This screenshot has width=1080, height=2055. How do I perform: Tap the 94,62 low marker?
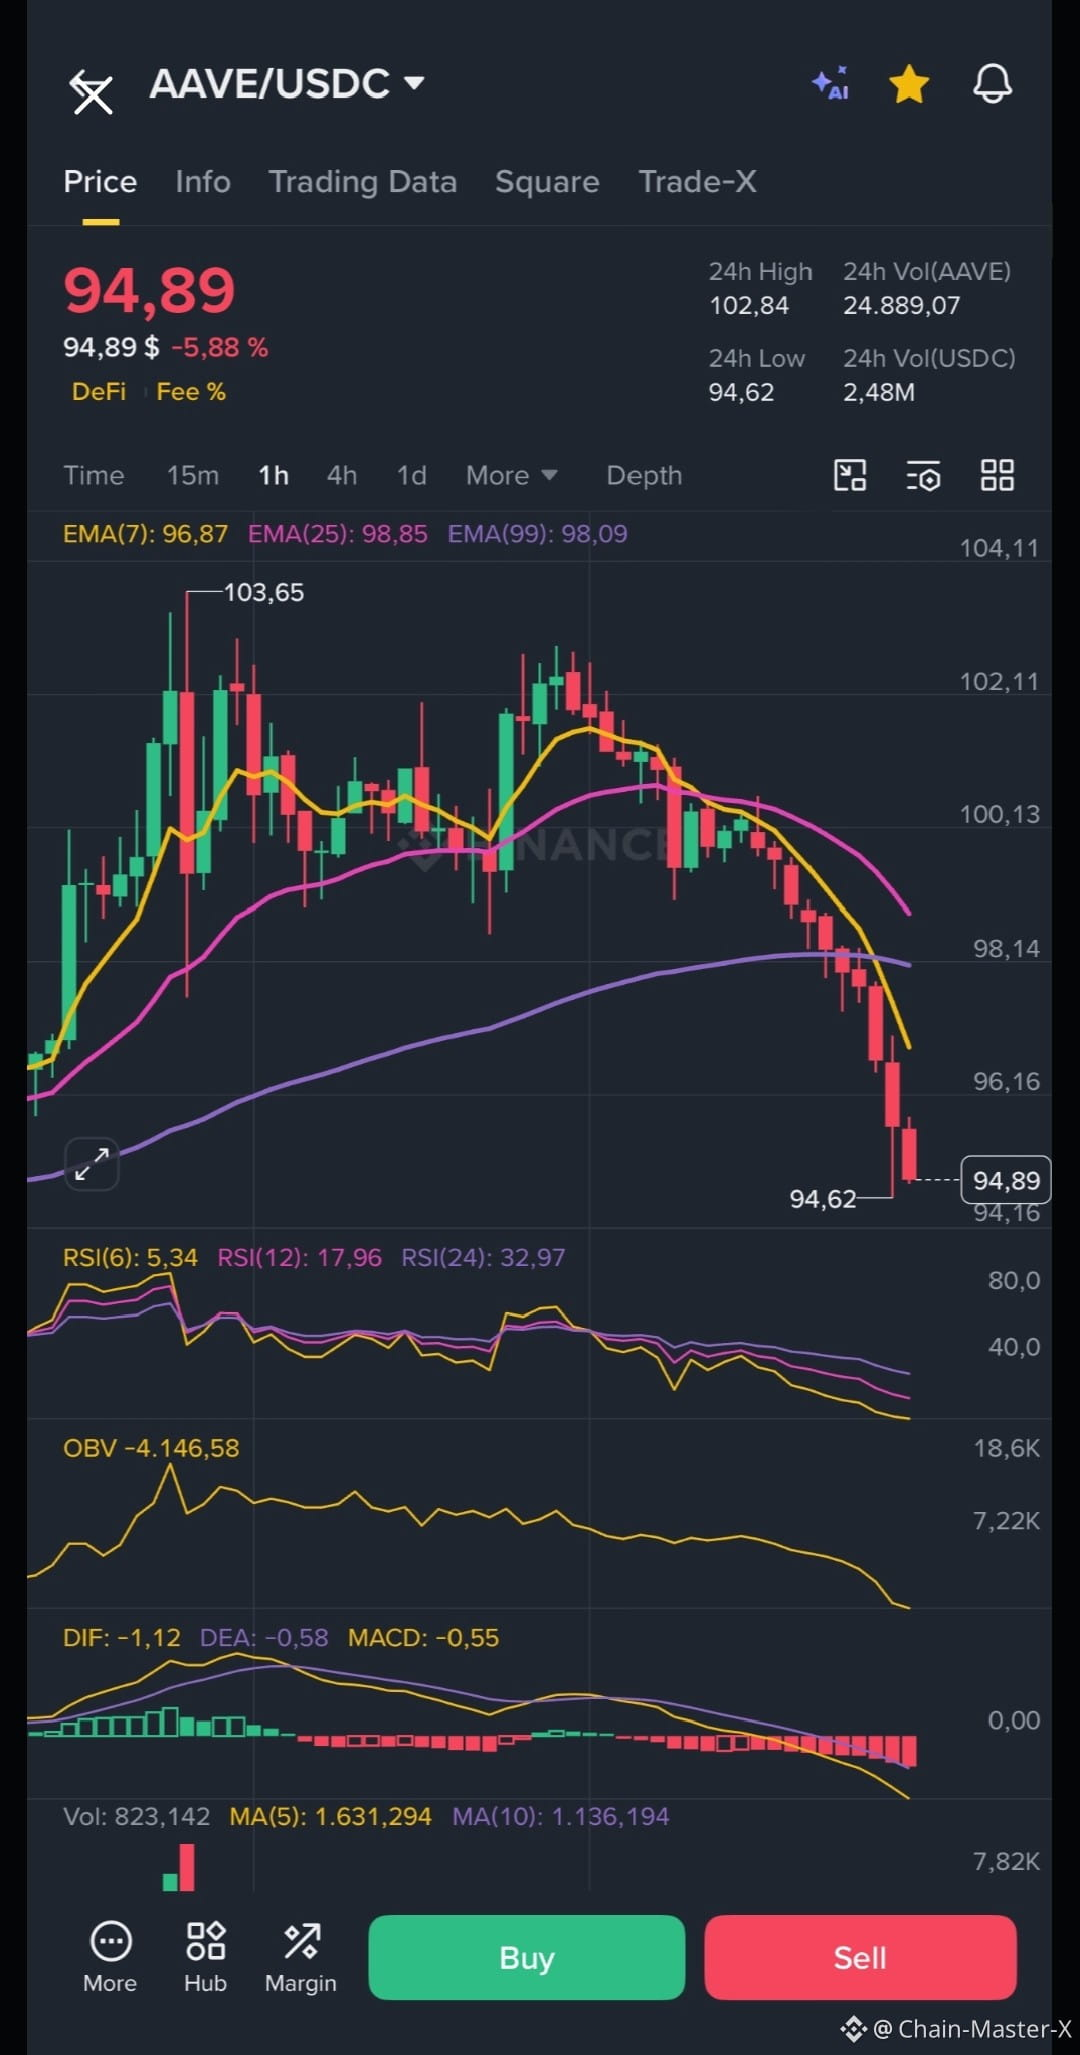(x=823, y=1199)
